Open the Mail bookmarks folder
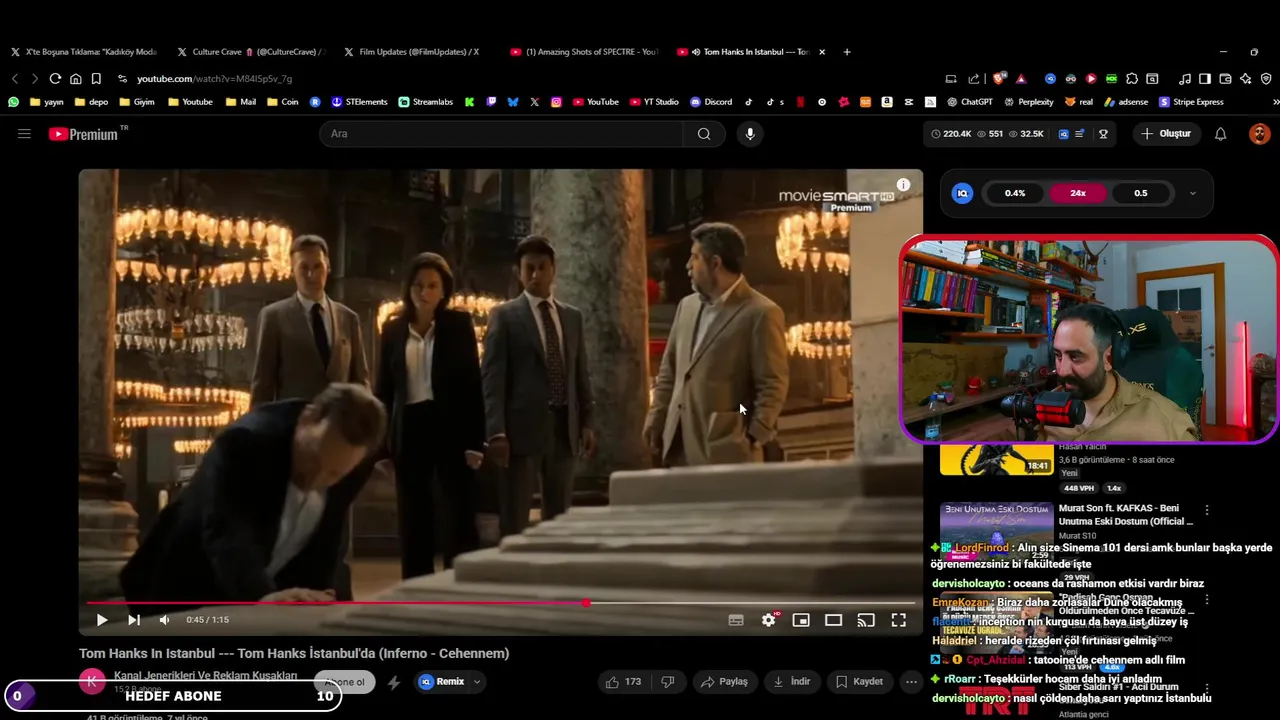Image resolution: width=1280 pixels, height=720 pixels. 241,102
